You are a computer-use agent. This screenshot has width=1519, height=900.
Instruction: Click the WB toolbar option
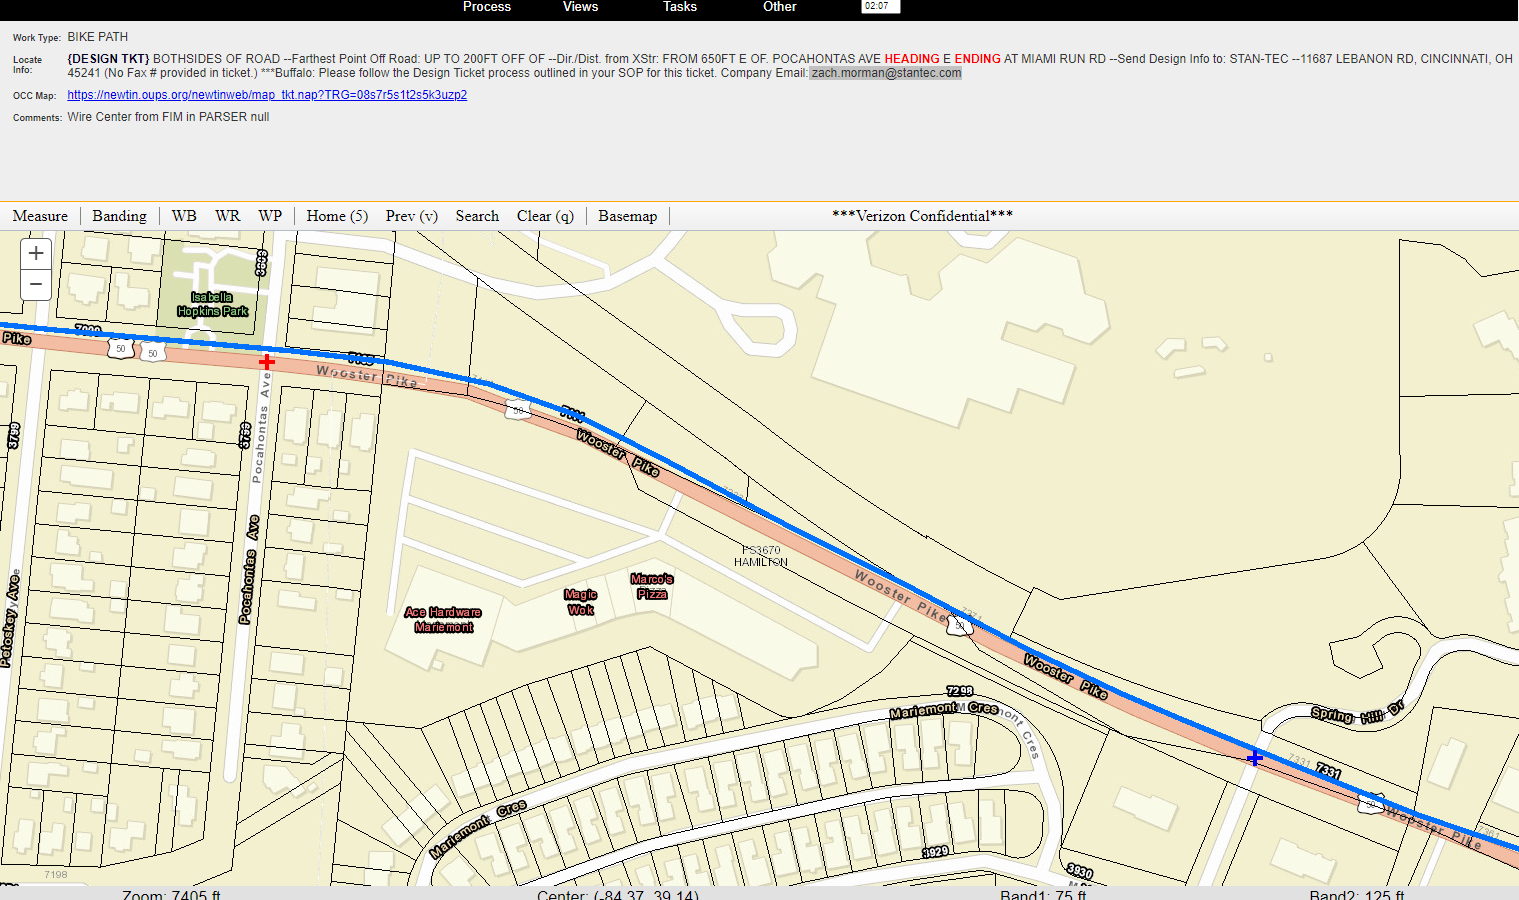point(184,216)
